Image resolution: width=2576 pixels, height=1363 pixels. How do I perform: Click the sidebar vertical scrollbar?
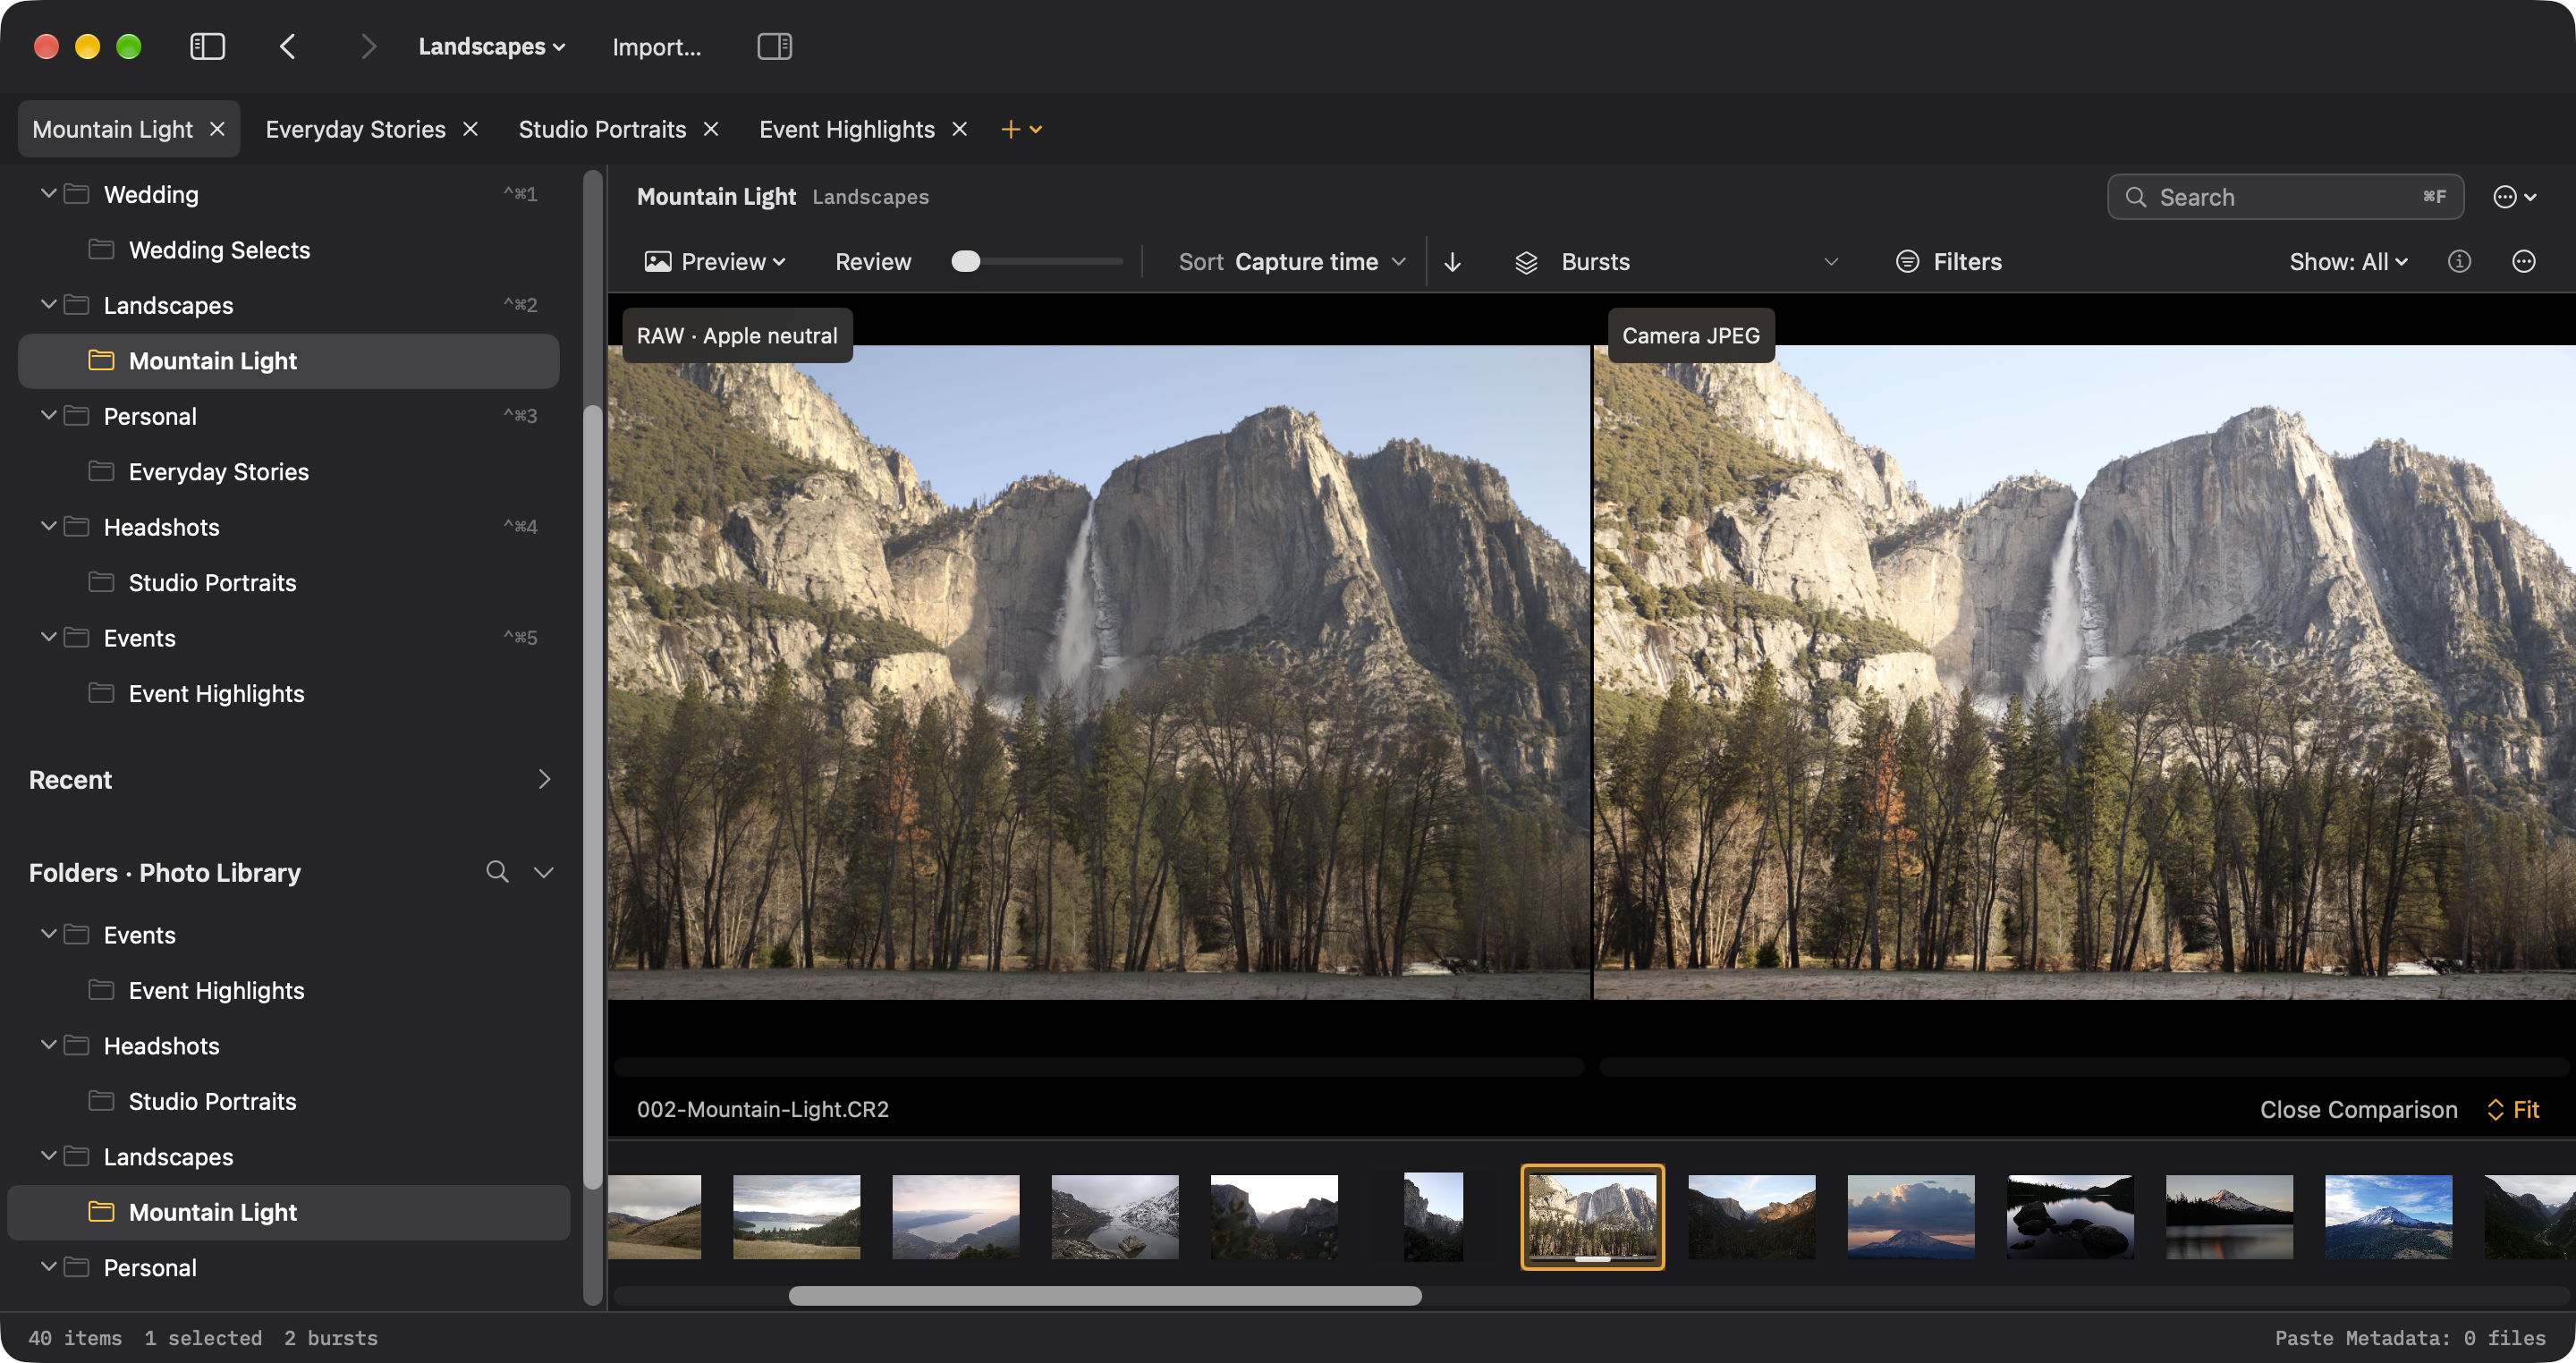pos(593,795)
